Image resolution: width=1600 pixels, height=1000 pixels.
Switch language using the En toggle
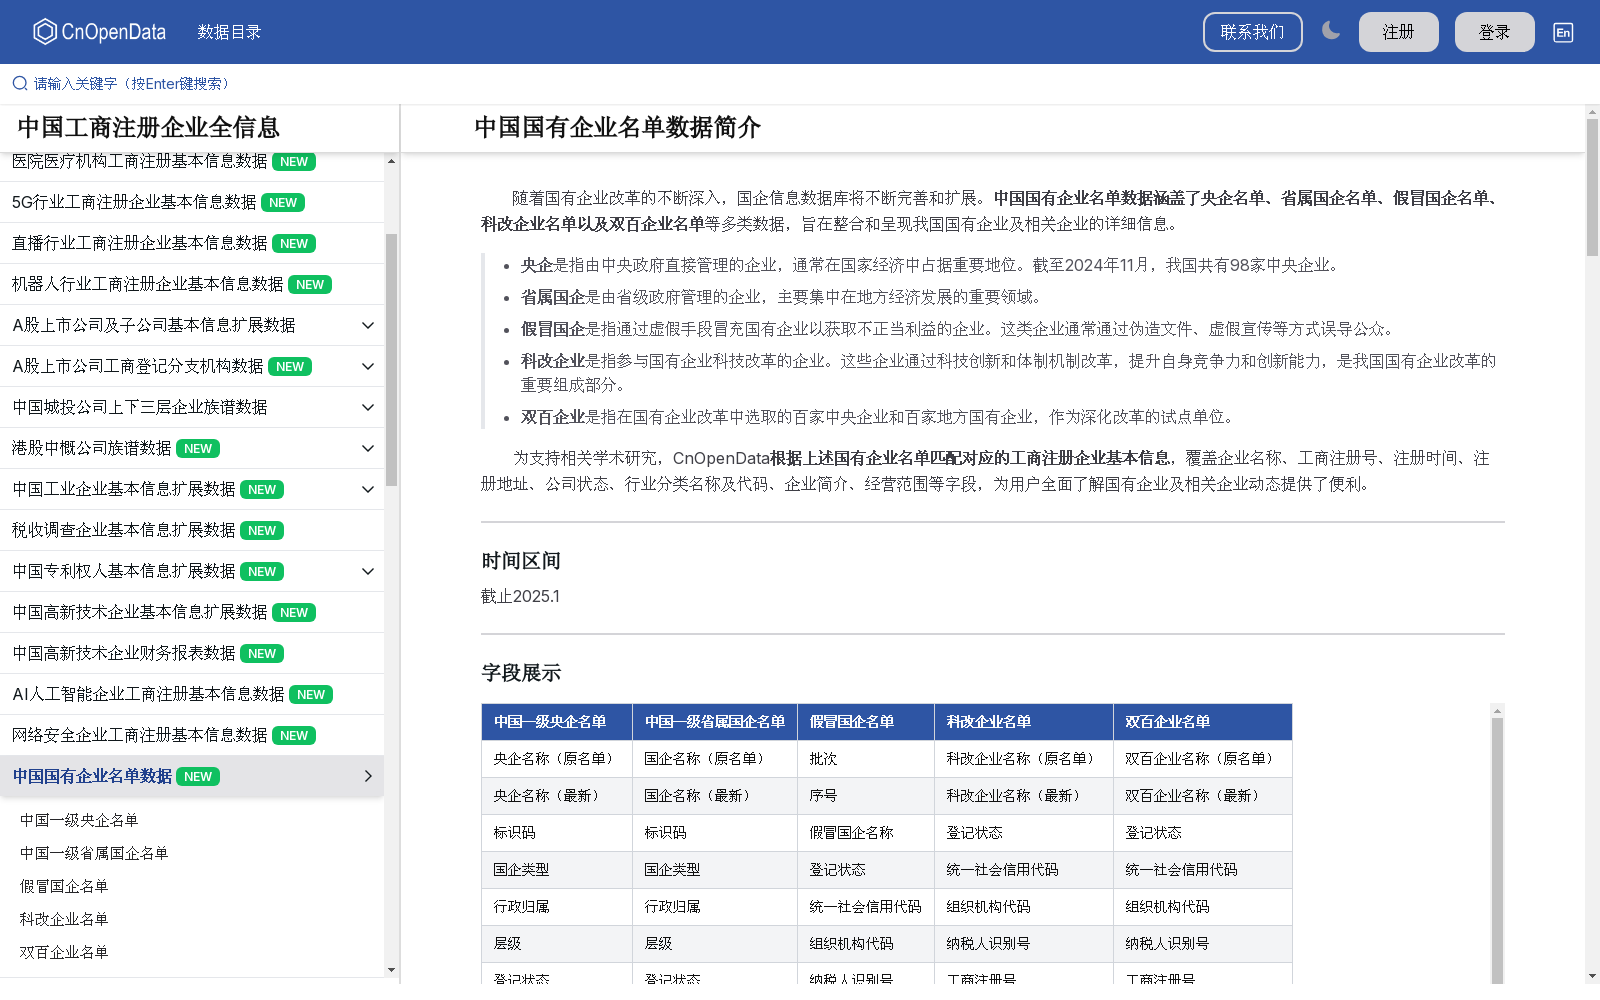click(1562, 32)
